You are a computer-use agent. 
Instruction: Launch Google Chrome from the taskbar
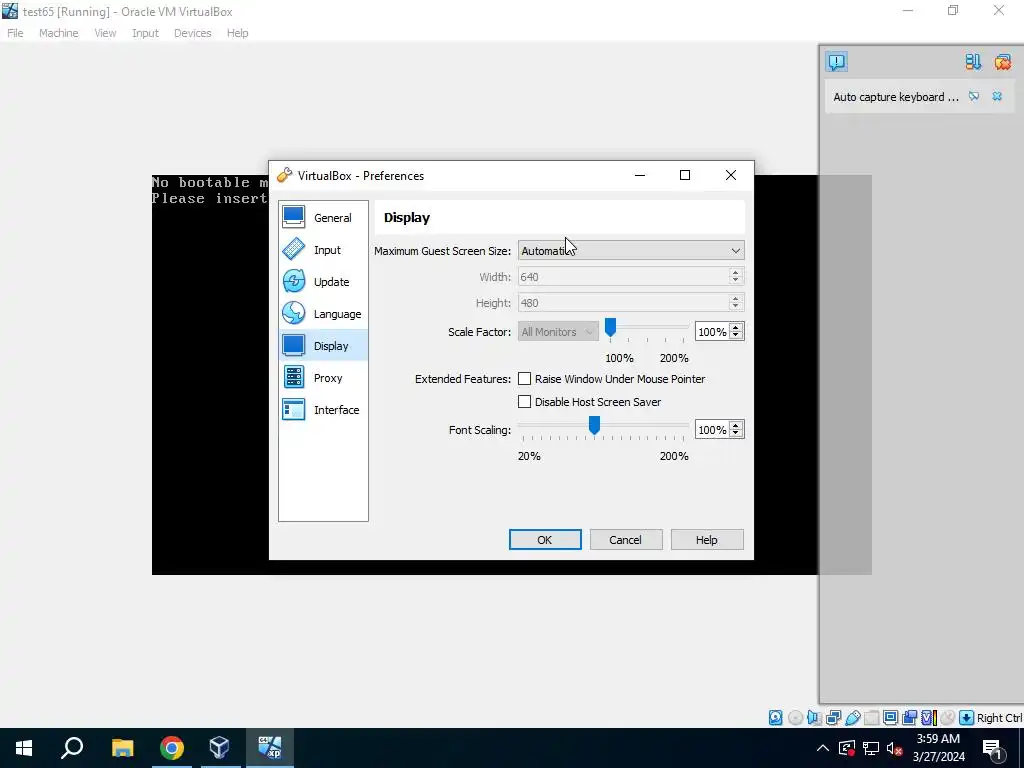click(x=172, y=748)
